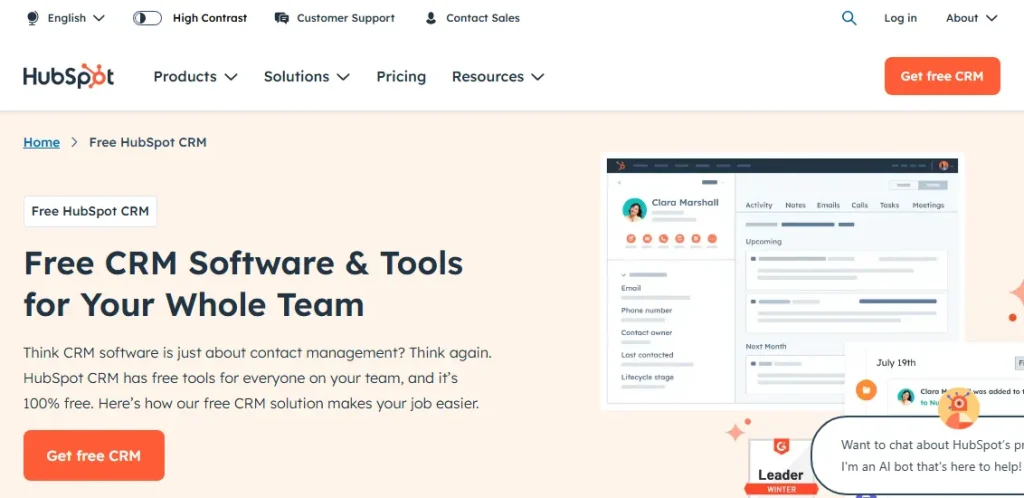Toggle the High Contrast switch
Screen dimensions: 1024x498
147,18
